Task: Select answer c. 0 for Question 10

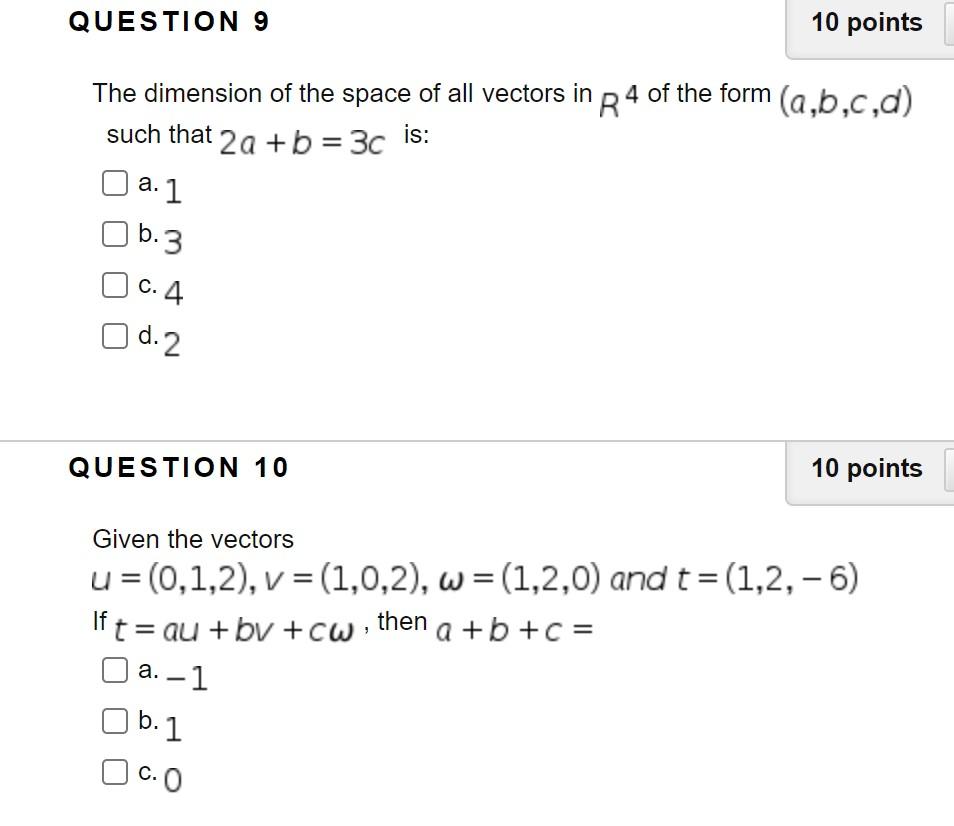Action: [114, 771]
